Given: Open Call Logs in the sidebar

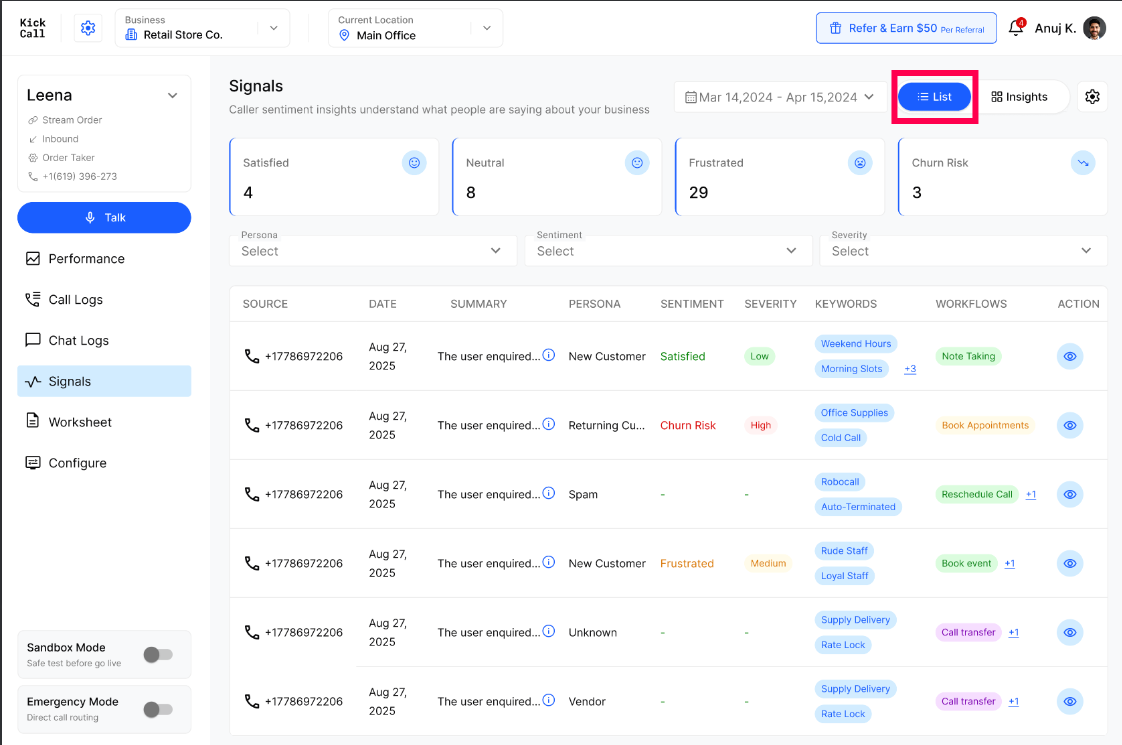Looking at the screenshot, I should click(104, 299).
